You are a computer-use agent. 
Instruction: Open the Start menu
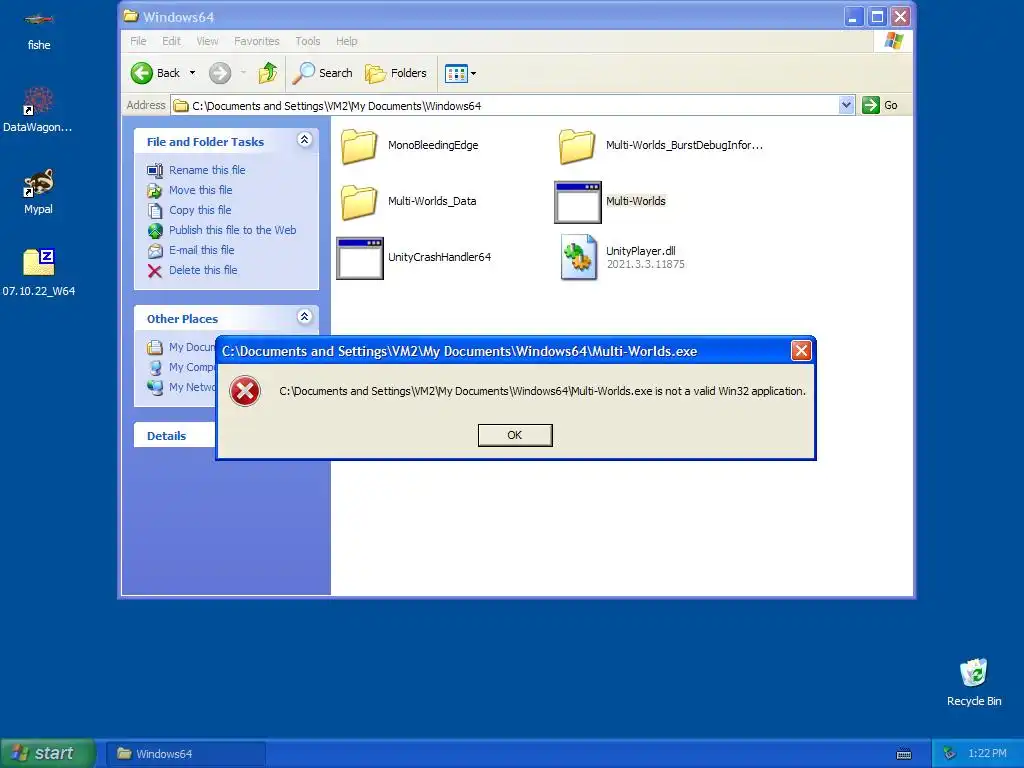click(48, 753)
